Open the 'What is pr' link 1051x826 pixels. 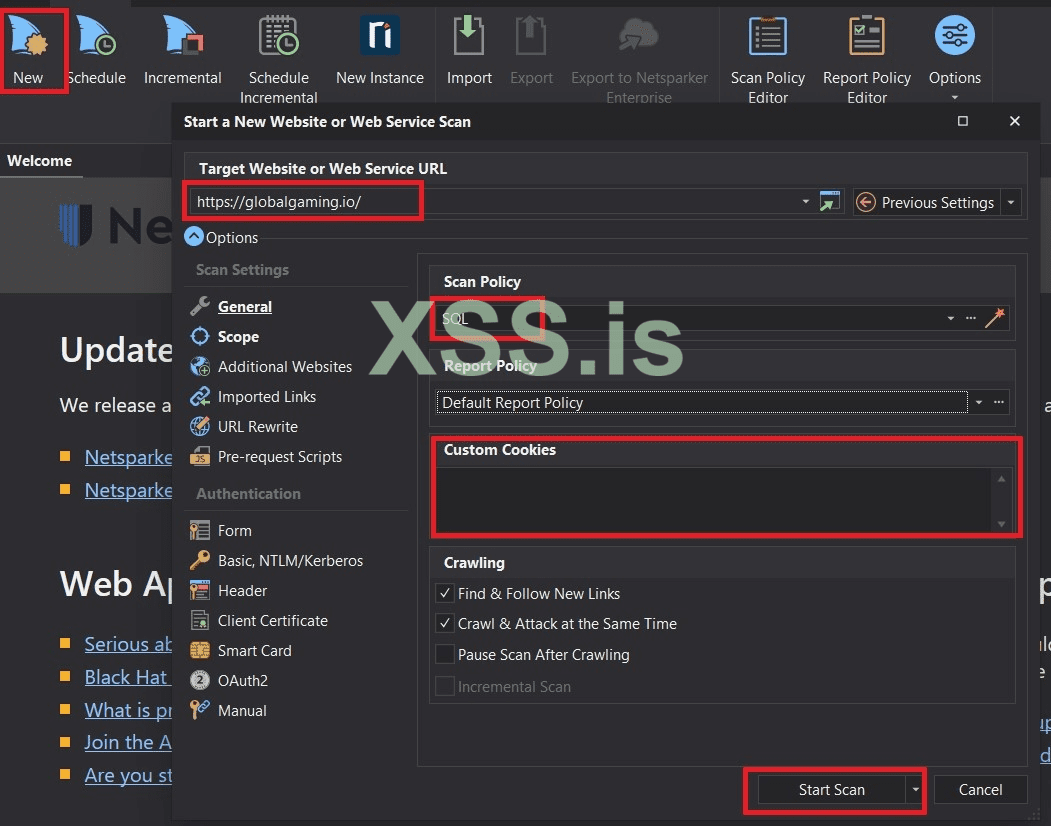[x=128, y=710]
